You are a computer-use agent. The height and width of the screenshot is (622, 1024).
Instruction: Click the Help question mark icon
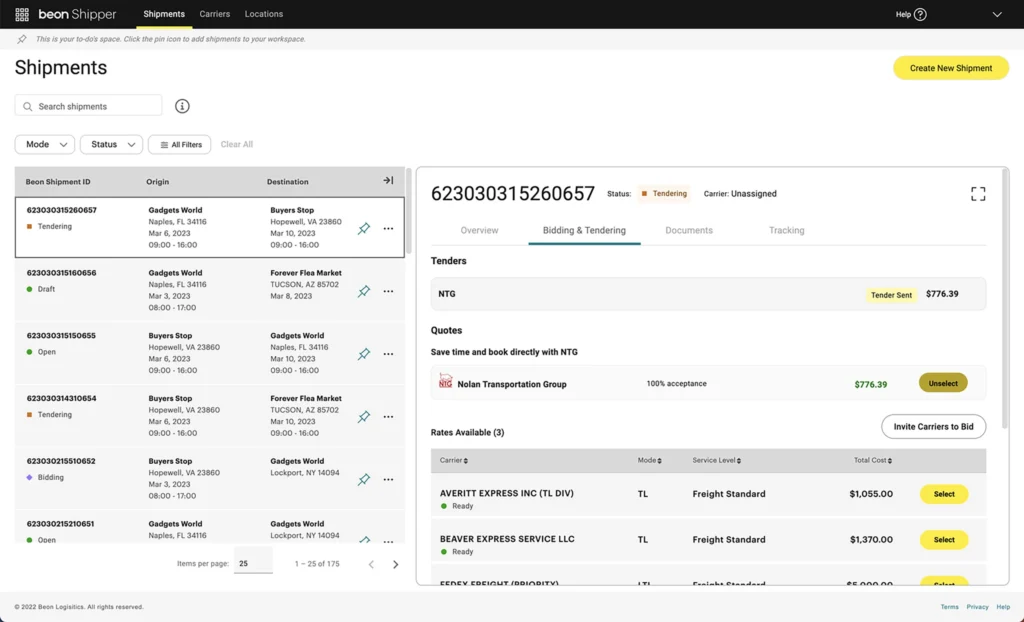click(920, 14)
